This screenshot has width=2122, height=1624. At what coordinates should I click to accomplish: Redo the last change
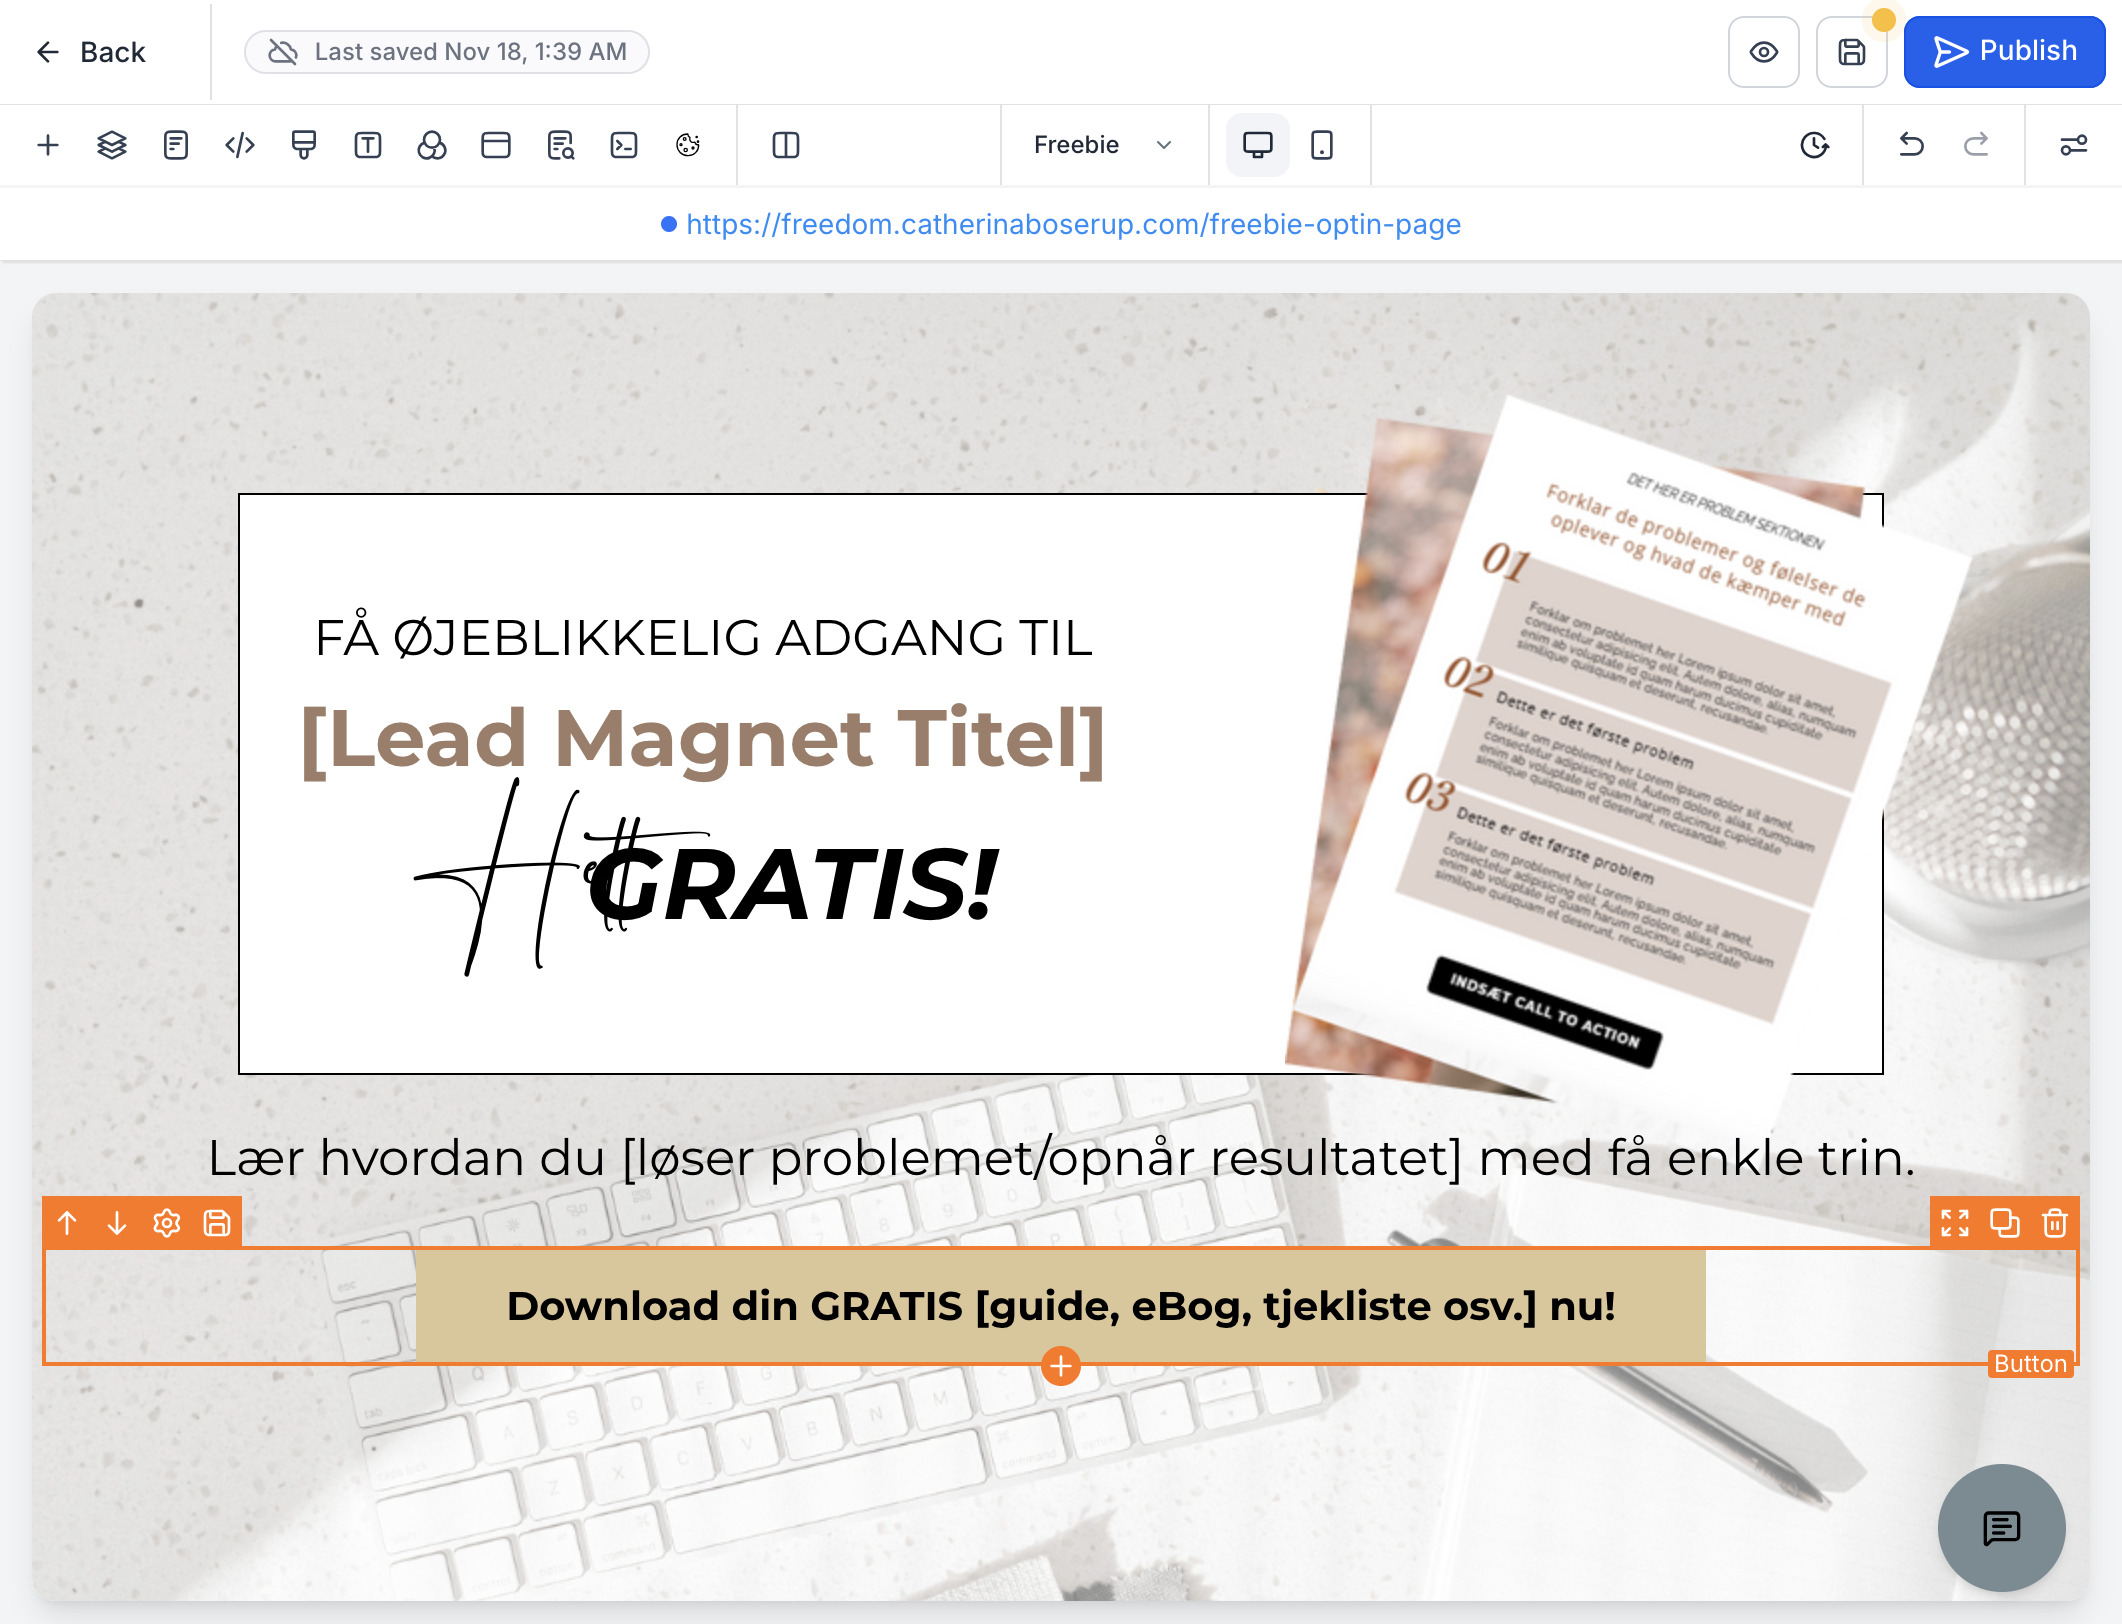click(1976, 145)
